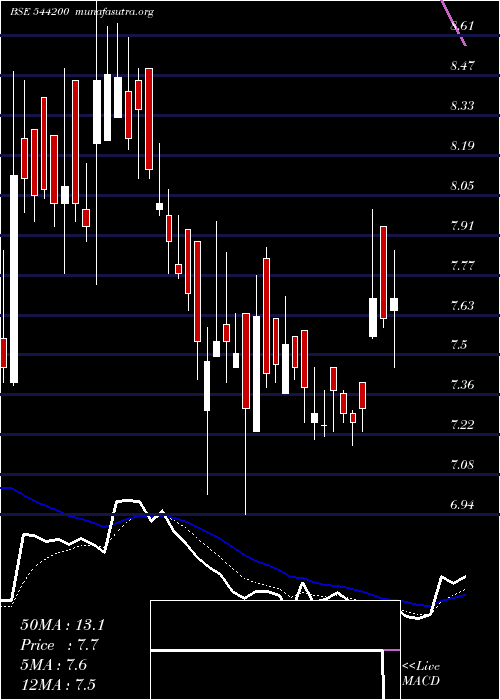Click the 'Price : 7.7' reading
The image size is (500, 700).
pos(59,645)
